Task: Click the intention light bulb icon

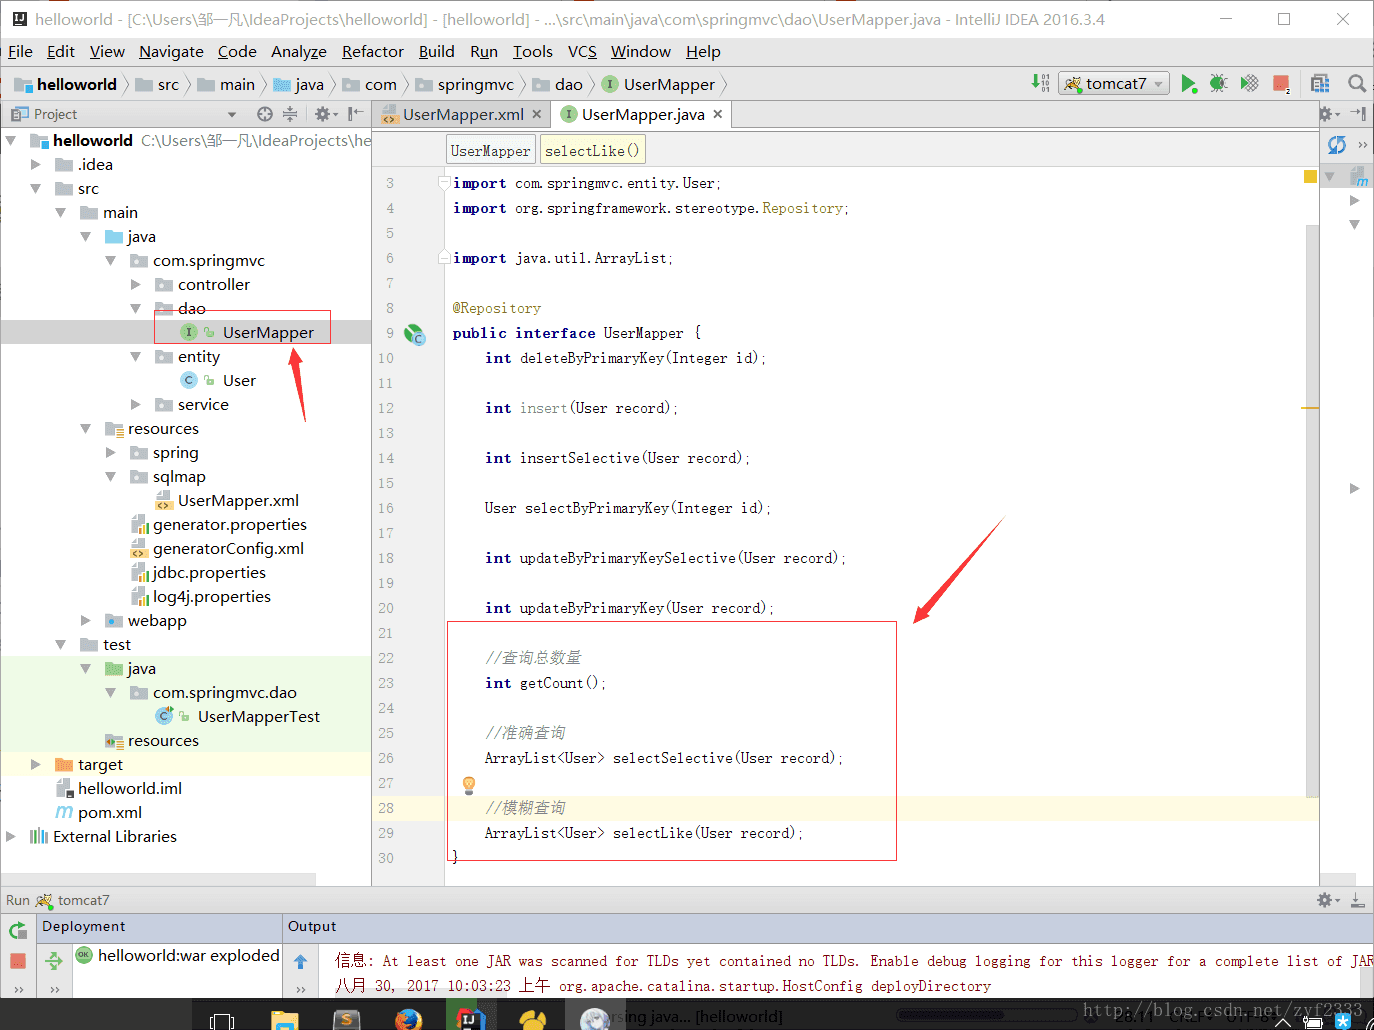Action: click(468, 785)
